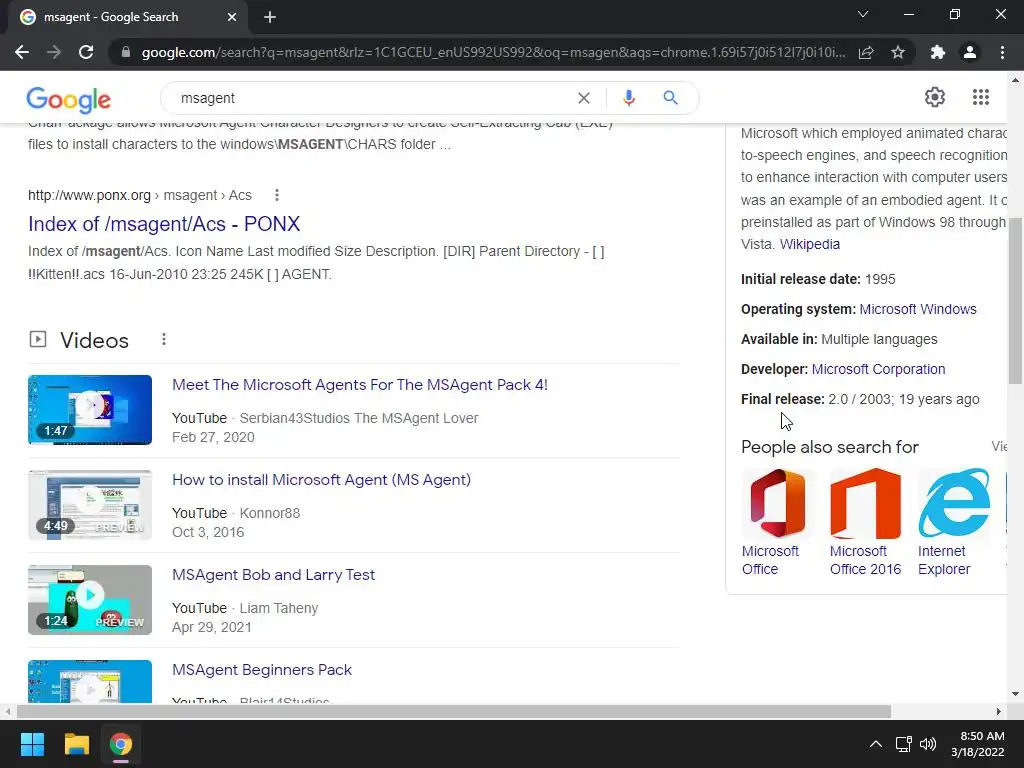Play the 4:49 video thumbnail
The width and height of the screenshot is (1024, 768).
coord(90,505)
